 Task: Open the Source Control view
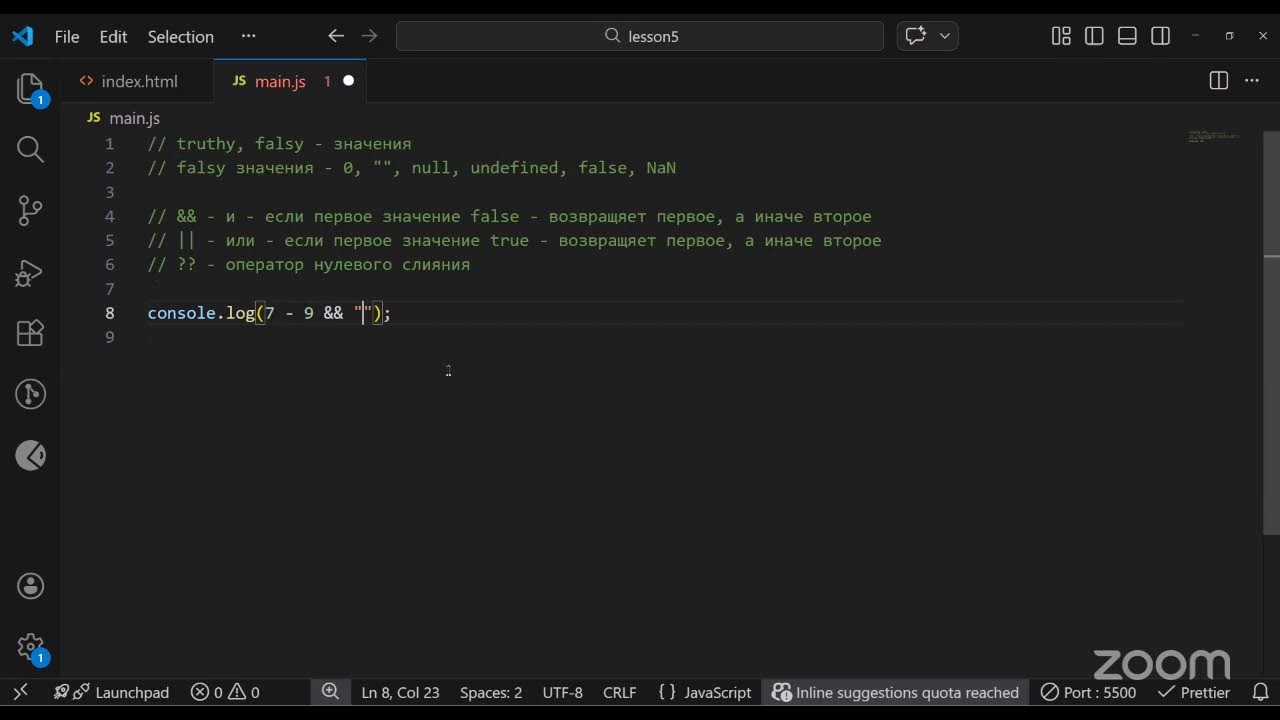[x=30, y=210]
